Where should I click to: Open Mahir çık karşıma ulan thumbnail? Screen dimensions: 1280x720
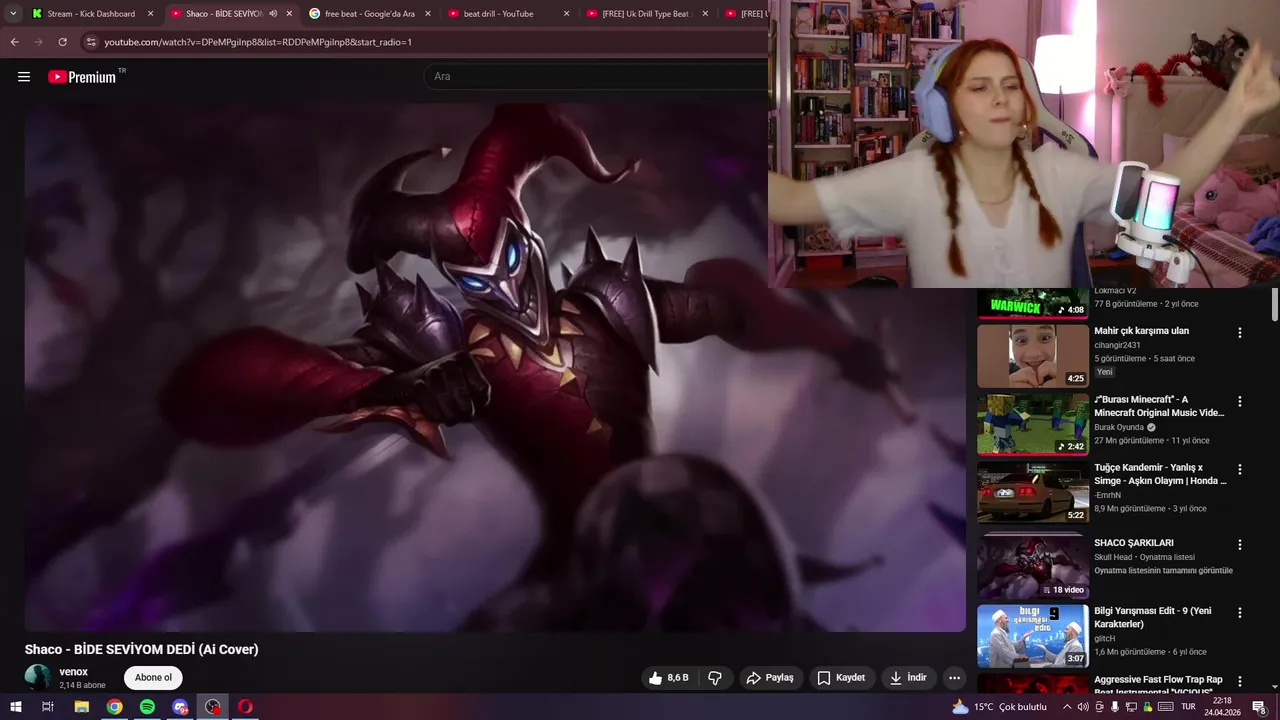click(x=1033, y=356)
